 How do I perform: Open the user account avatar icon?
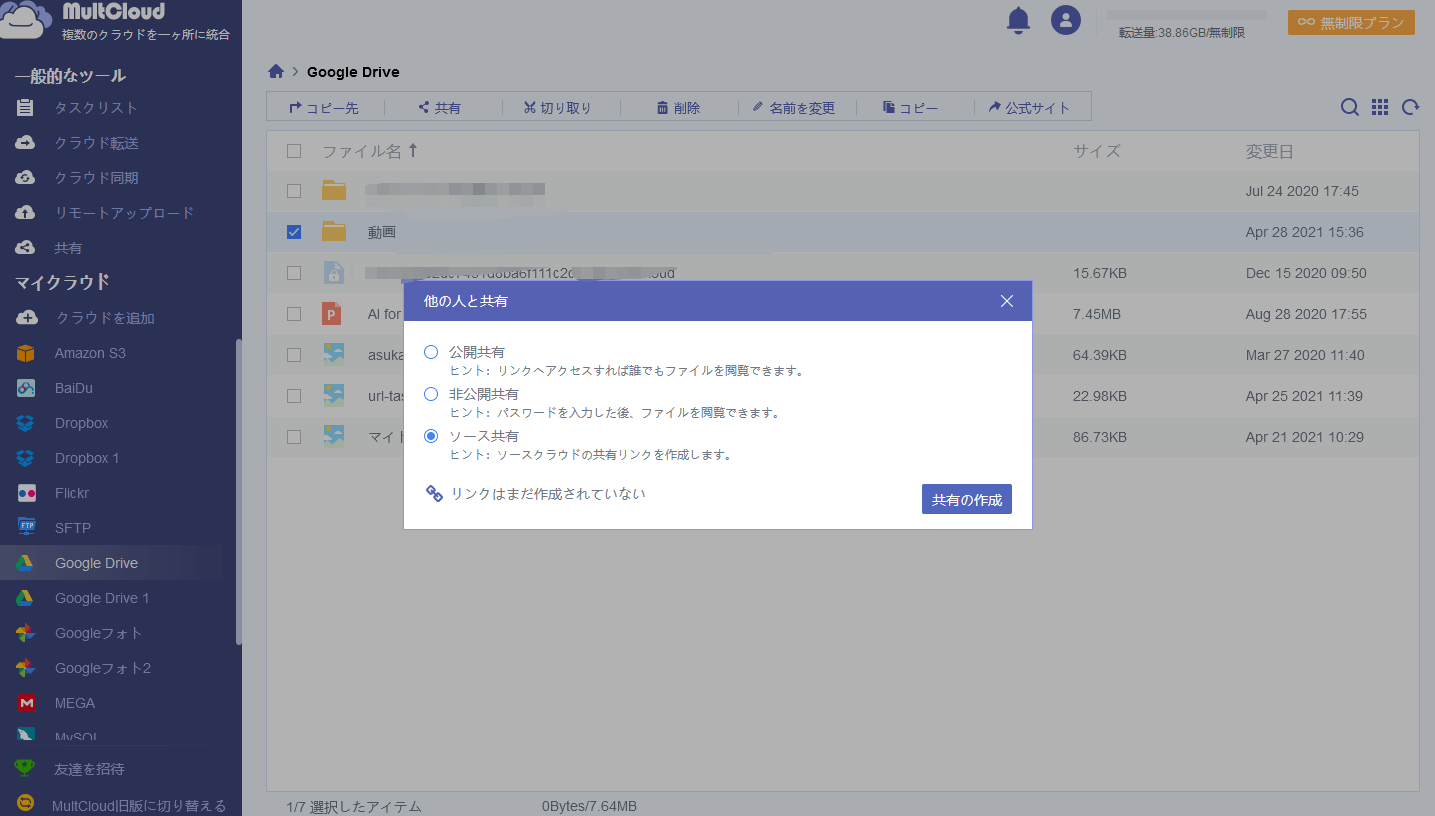(x=1065, y=20)
